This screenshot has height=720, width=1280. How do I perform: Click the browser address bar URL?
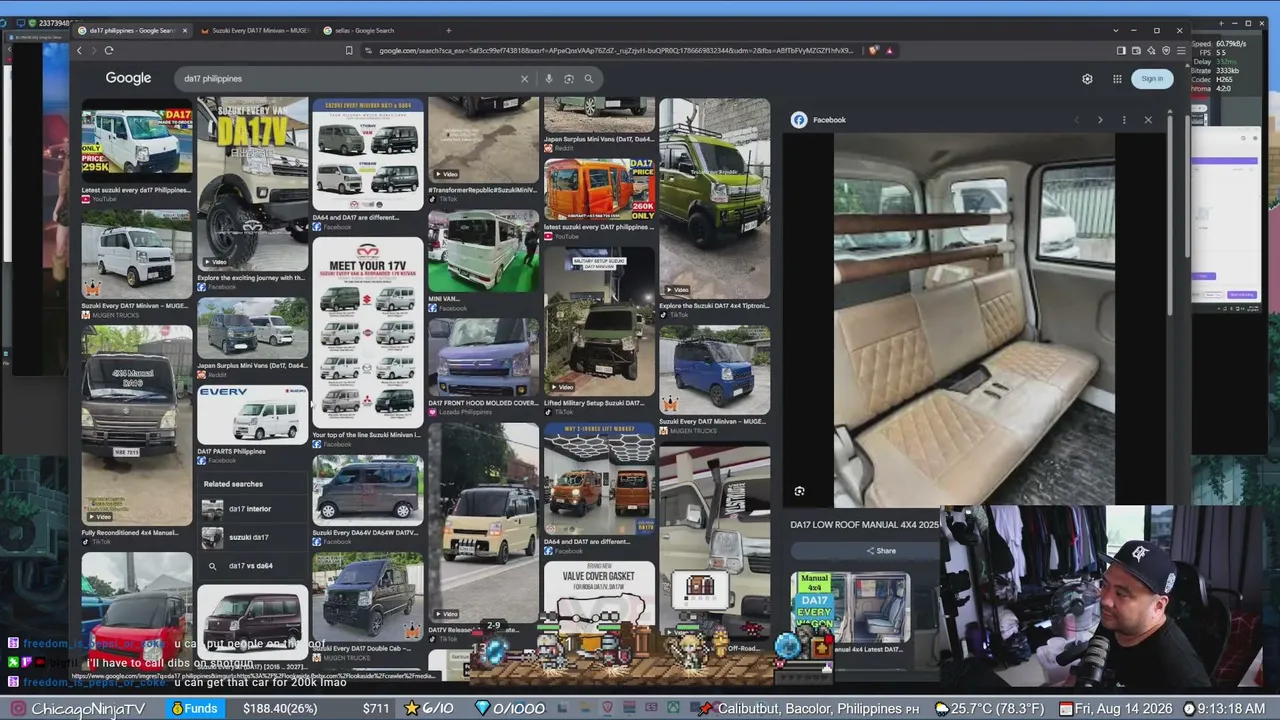coord(615,50)
